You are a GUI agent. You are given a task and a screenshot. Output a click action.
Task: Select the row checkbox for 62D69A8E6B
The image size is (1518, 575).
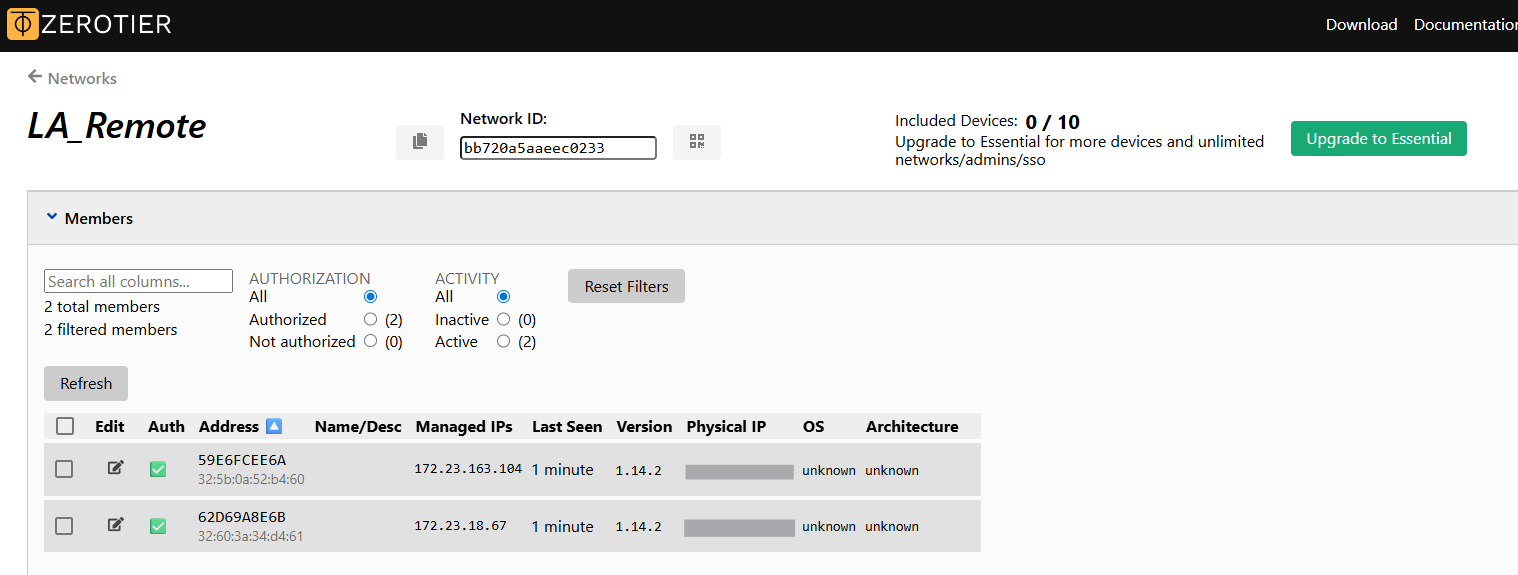pos(64,526)
